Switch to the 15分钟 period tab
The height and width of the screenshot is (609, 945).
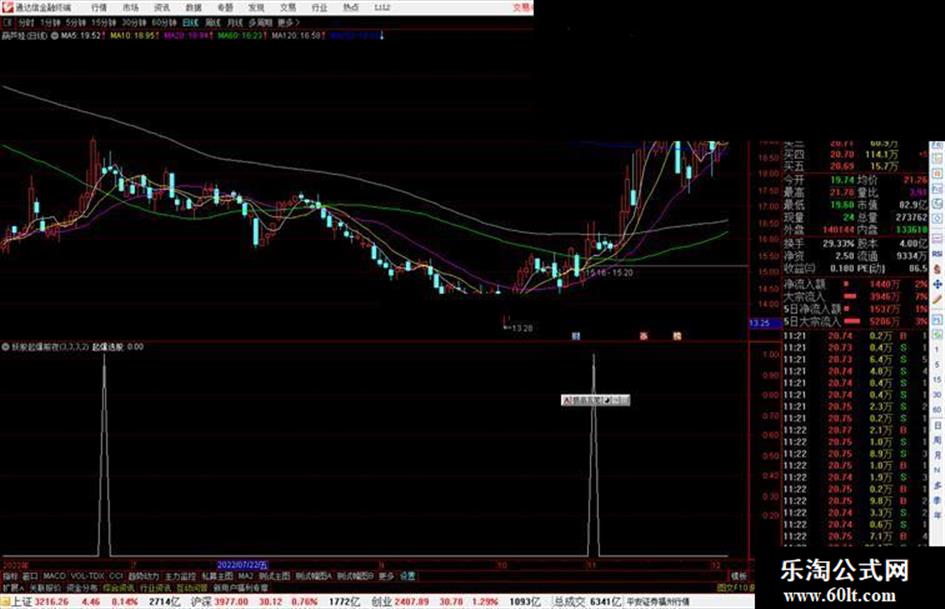pos(104,23)
